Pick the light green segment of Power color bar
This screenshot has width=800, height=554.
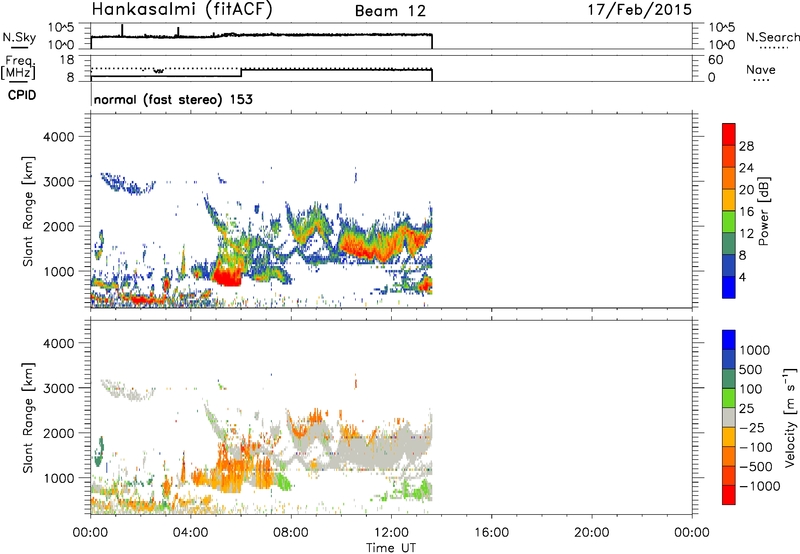729,222
